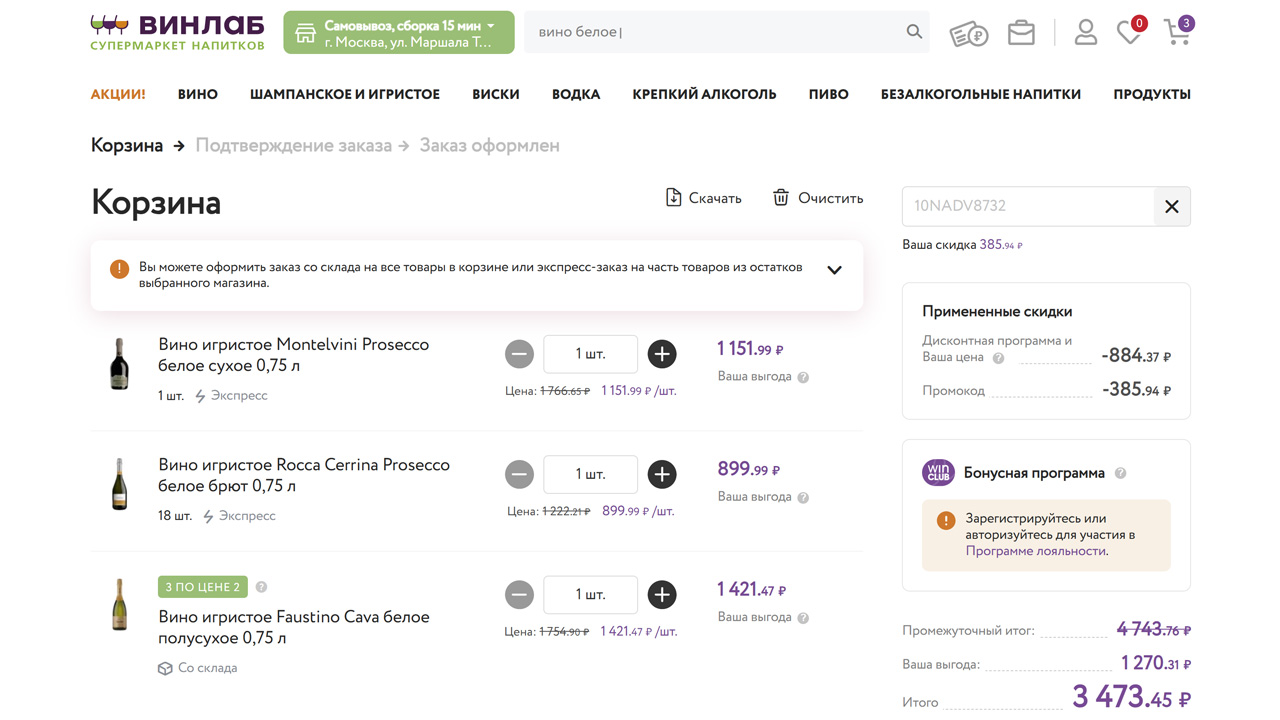This screenshot has width=1280, height=720.
Task: Click the question icon next to 3 ПО ЦЕНЕ 2
Action: coord(261,587)
